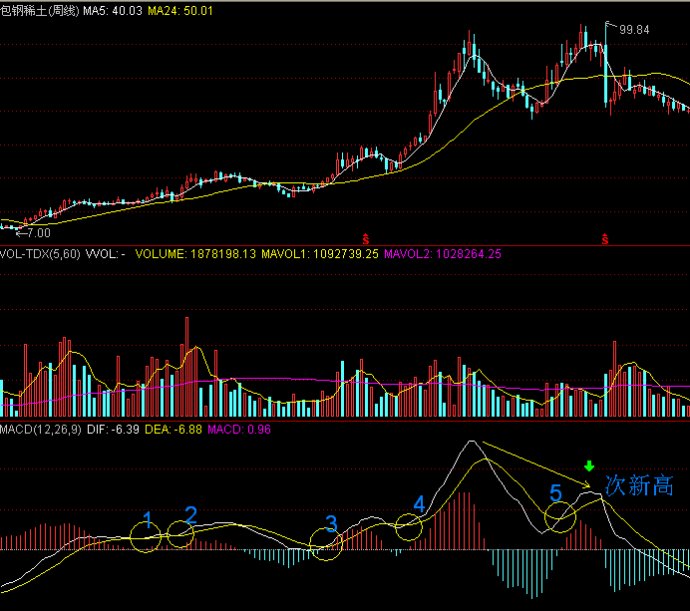Click yellow circle marker numbered 3
This screenshot has width=690, height=611.
[325, 543]
